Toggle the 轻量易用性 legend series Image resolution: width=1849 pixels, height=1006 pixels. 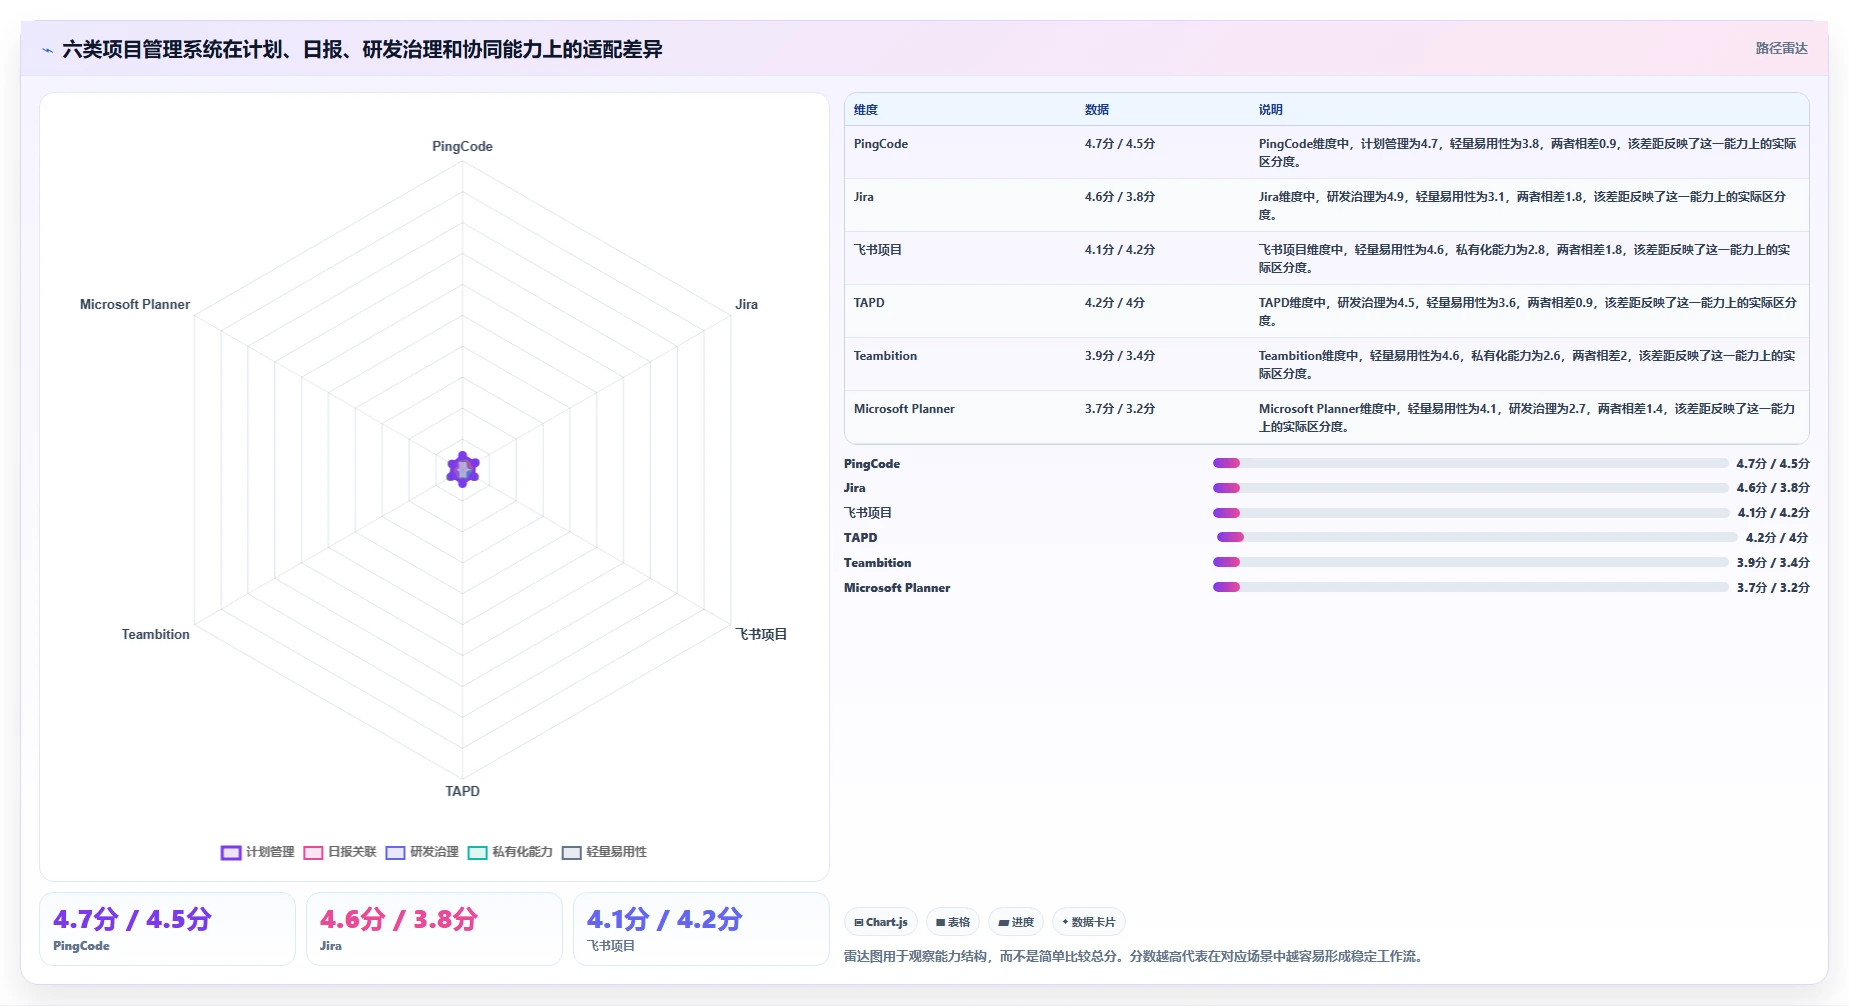pyautogui.click(x=605, y=852)
